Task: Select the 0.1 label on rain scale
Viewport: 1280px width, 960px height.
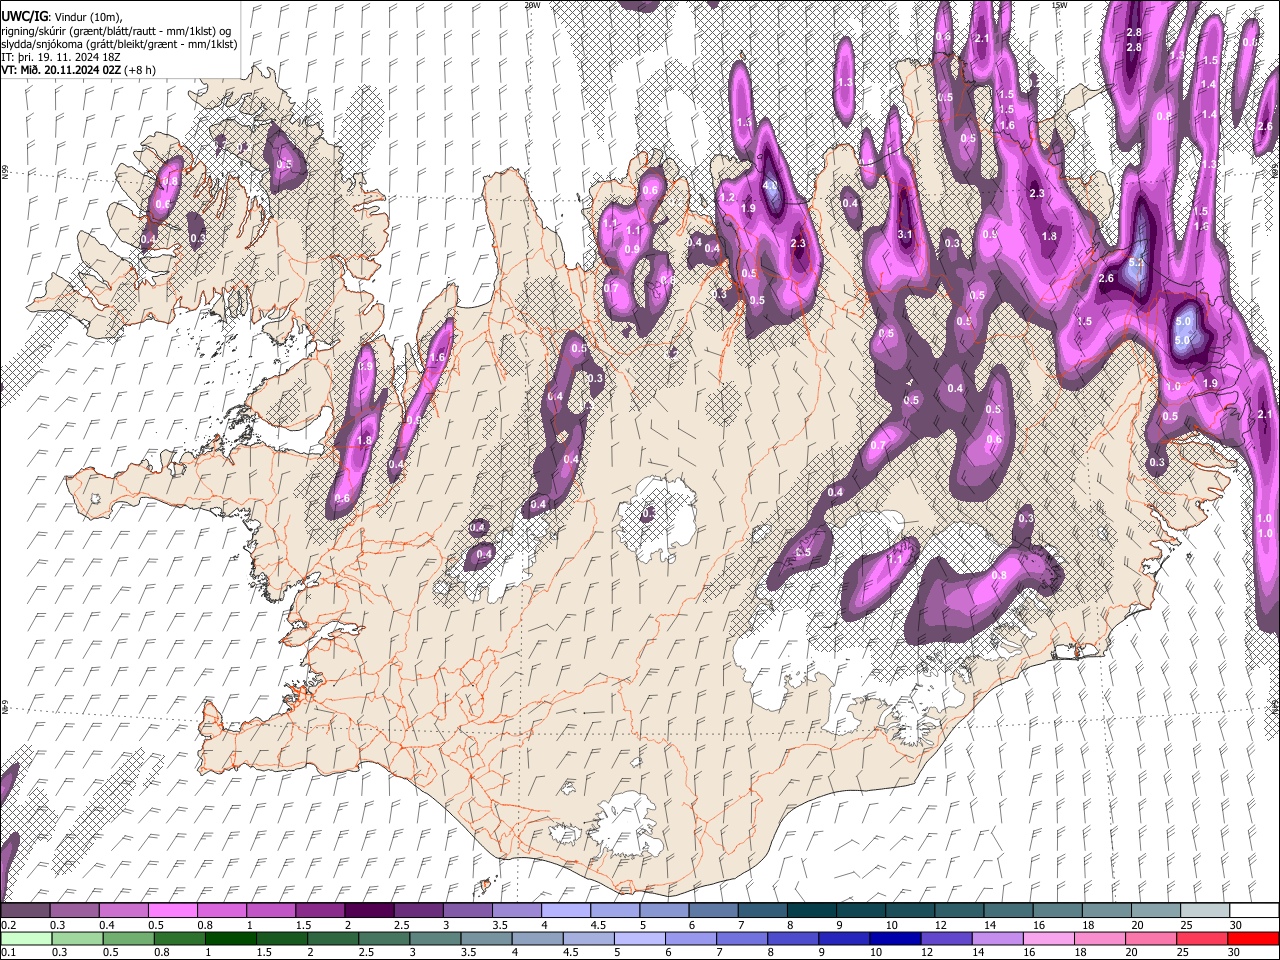Action: click(x=8, y=952)
